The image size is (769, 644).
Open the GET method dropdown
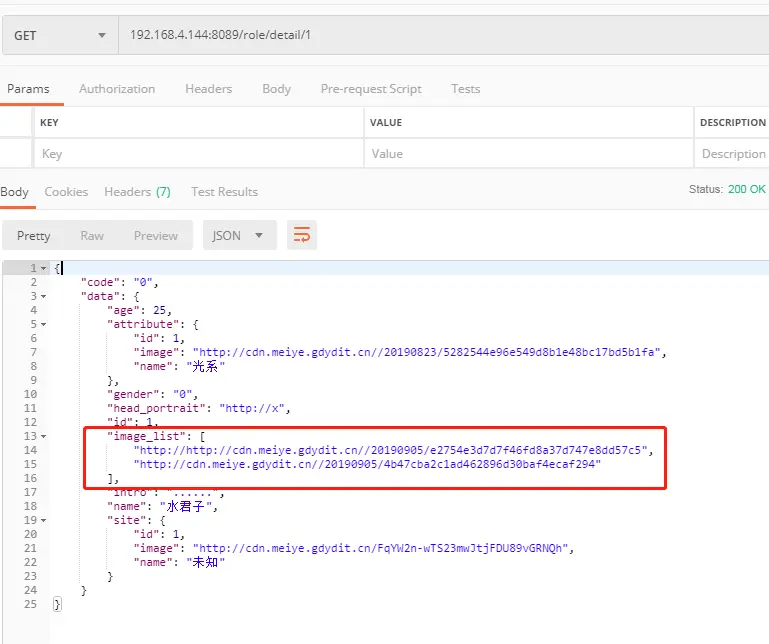pyautogui.click(x=60, y=35)
